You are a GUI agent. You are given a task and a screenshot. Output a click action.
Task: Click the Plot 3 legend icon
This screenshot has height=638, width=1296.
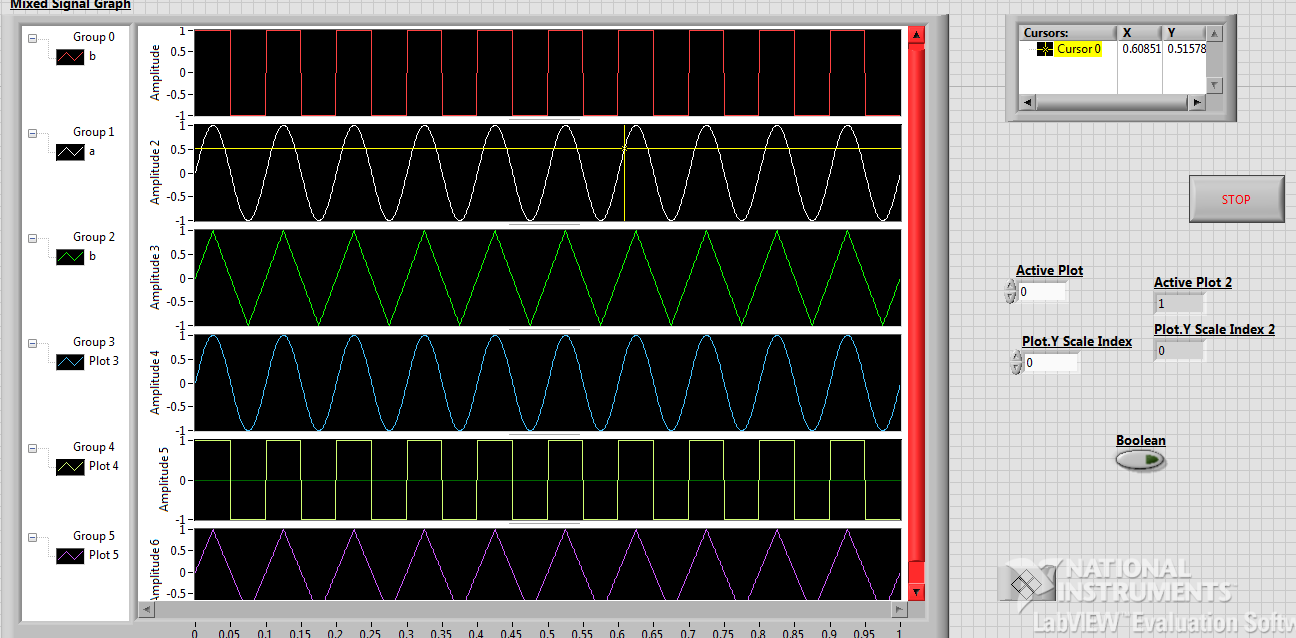tap(70, 362)
